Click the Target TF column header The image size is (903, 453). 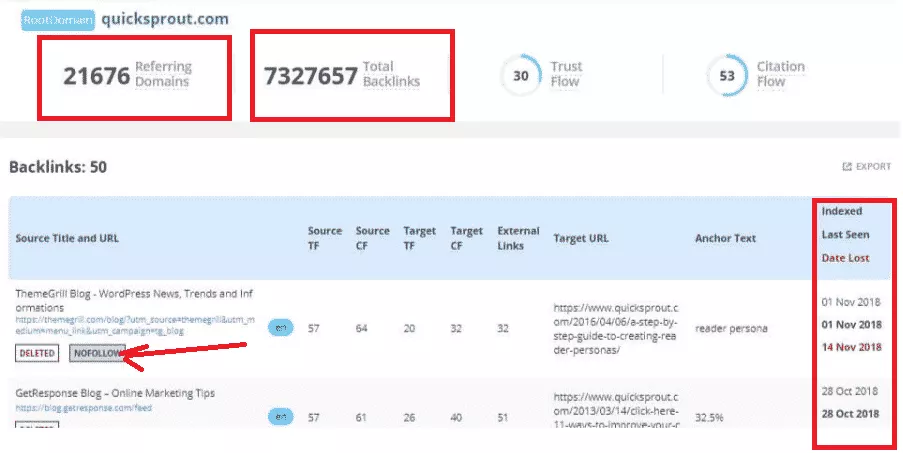[x=419, y=238]
